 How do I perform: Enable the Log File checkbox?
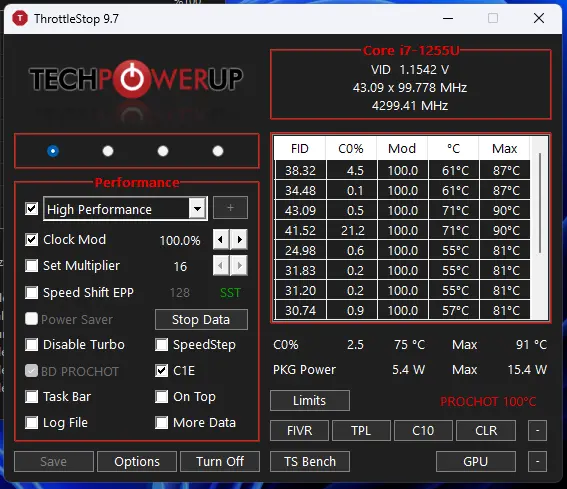tap(31, 422)
